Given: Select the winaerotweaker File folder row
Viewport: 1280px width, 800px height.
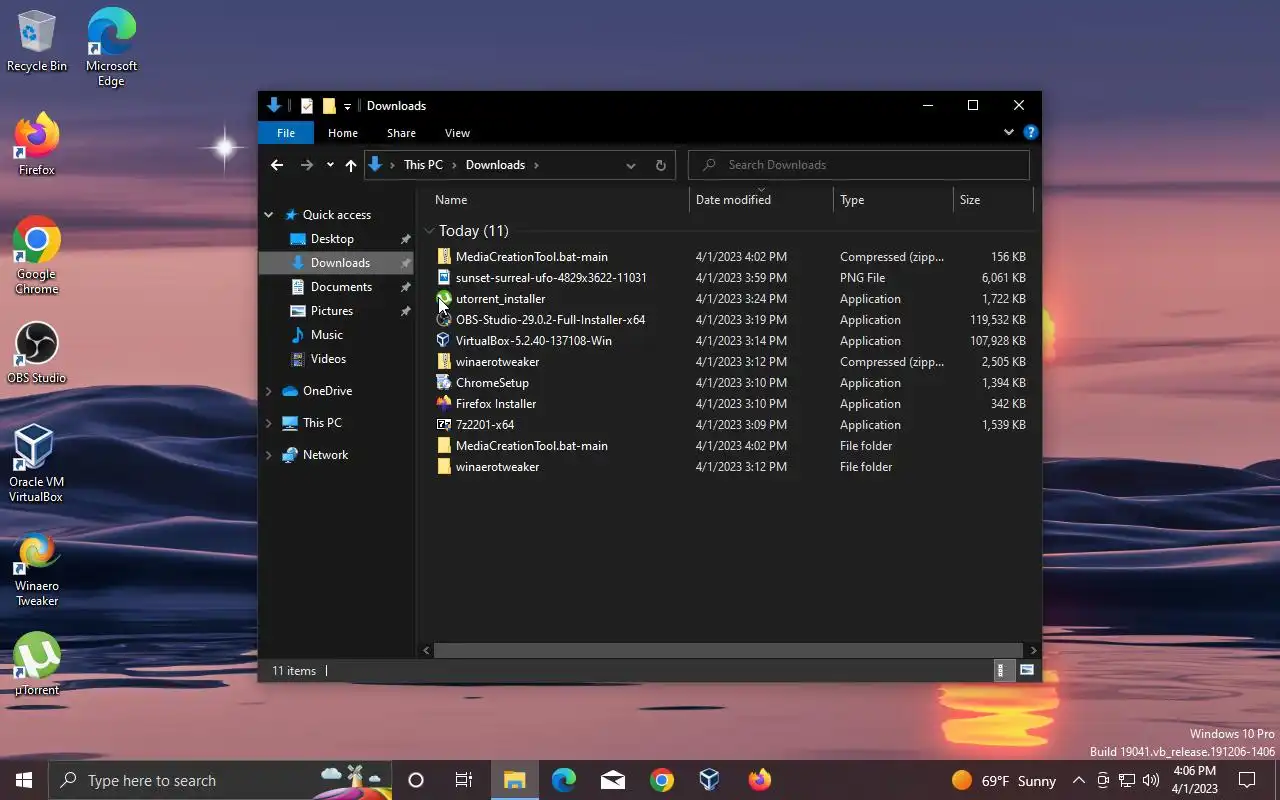Looking at the screenshot, I should coord(731,467).
